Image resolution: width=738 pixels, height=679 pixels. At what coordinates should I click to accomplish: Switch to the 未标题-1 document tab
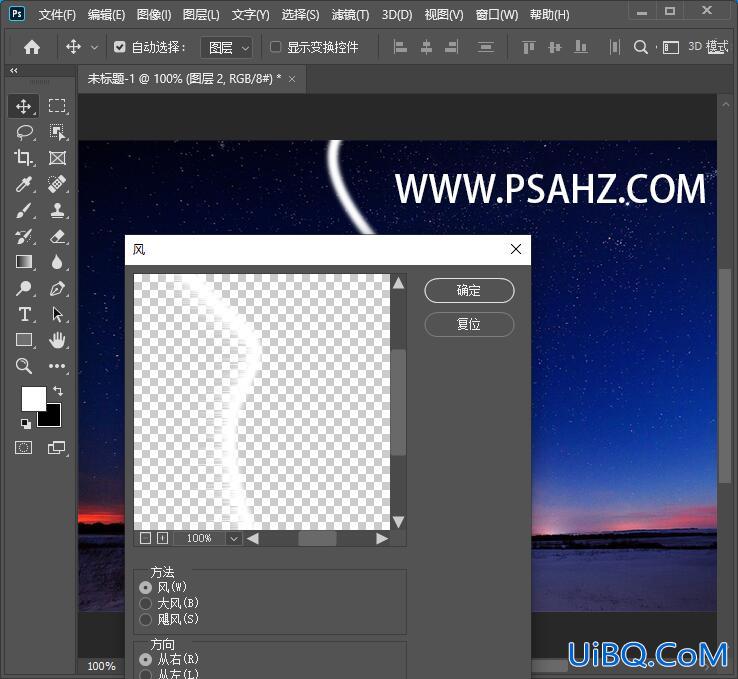pos(184,79)
